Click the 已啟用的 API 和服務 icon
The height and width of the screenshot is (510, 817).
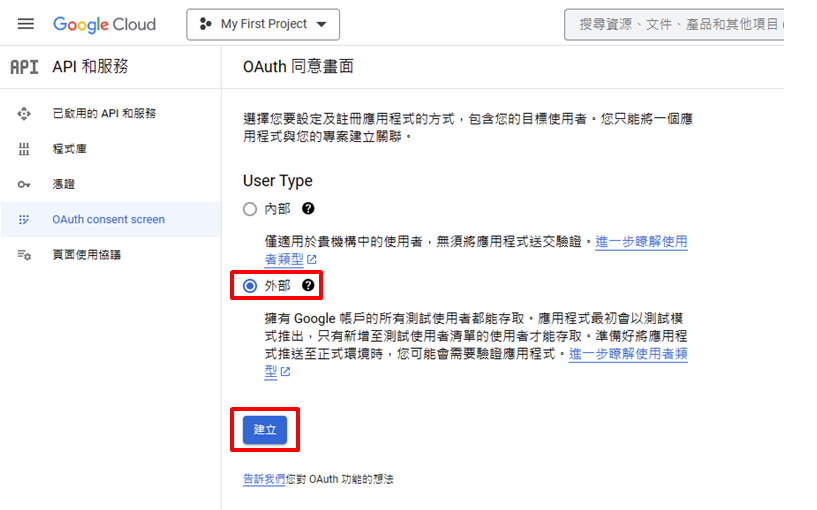(24, 114)
